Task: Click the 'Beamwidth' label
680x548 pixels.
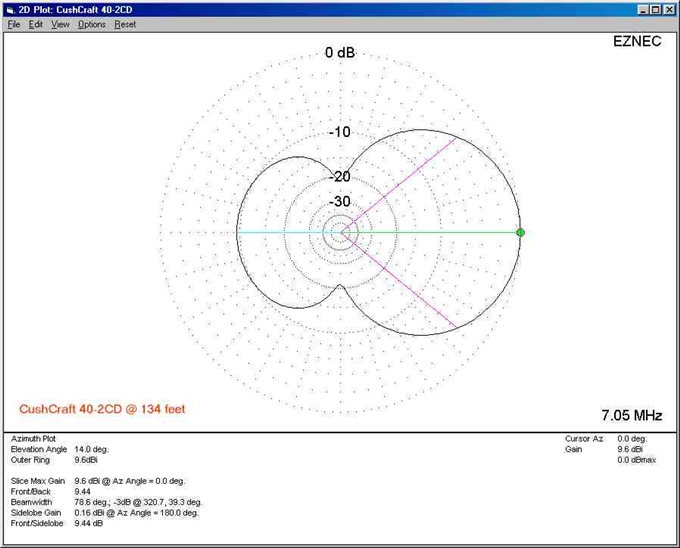Action: click(31, 502)
